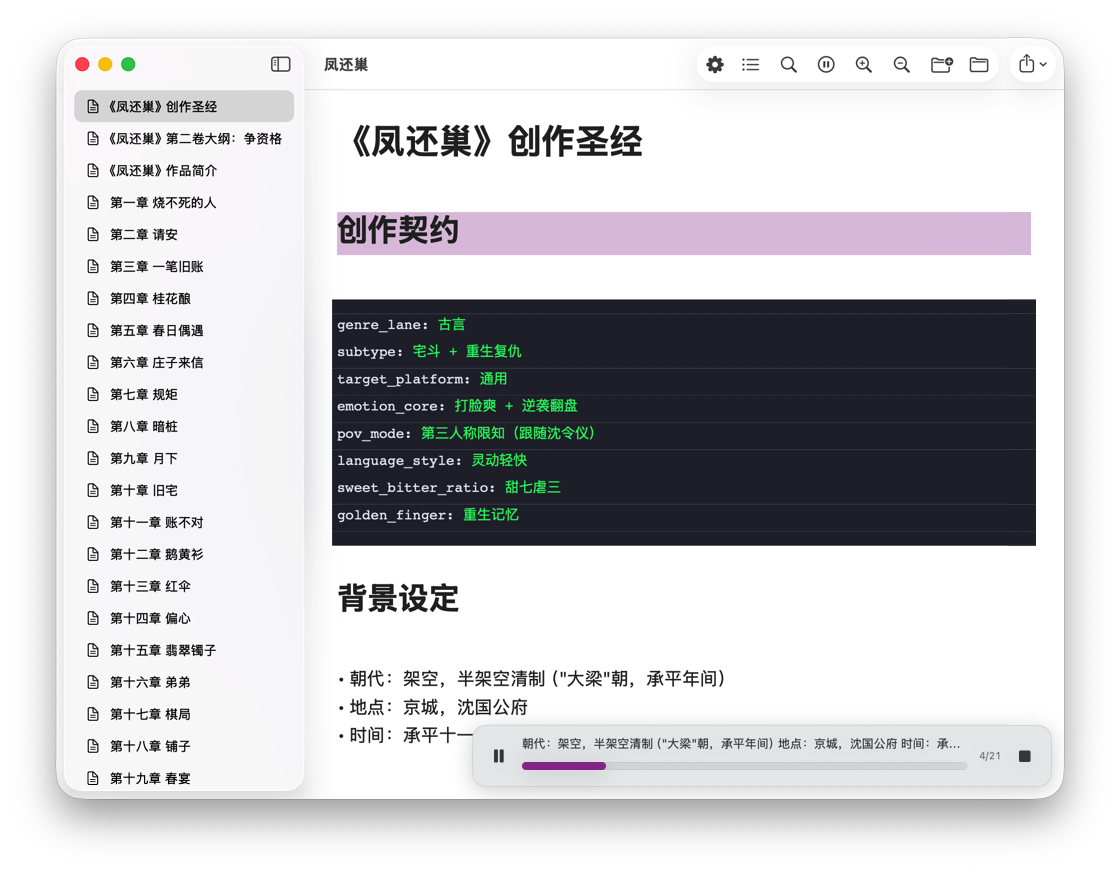Screen dimensions: 1120x873
Task: Click the 《凤还巢》创作圣经 main title
Action: point(494,141)
